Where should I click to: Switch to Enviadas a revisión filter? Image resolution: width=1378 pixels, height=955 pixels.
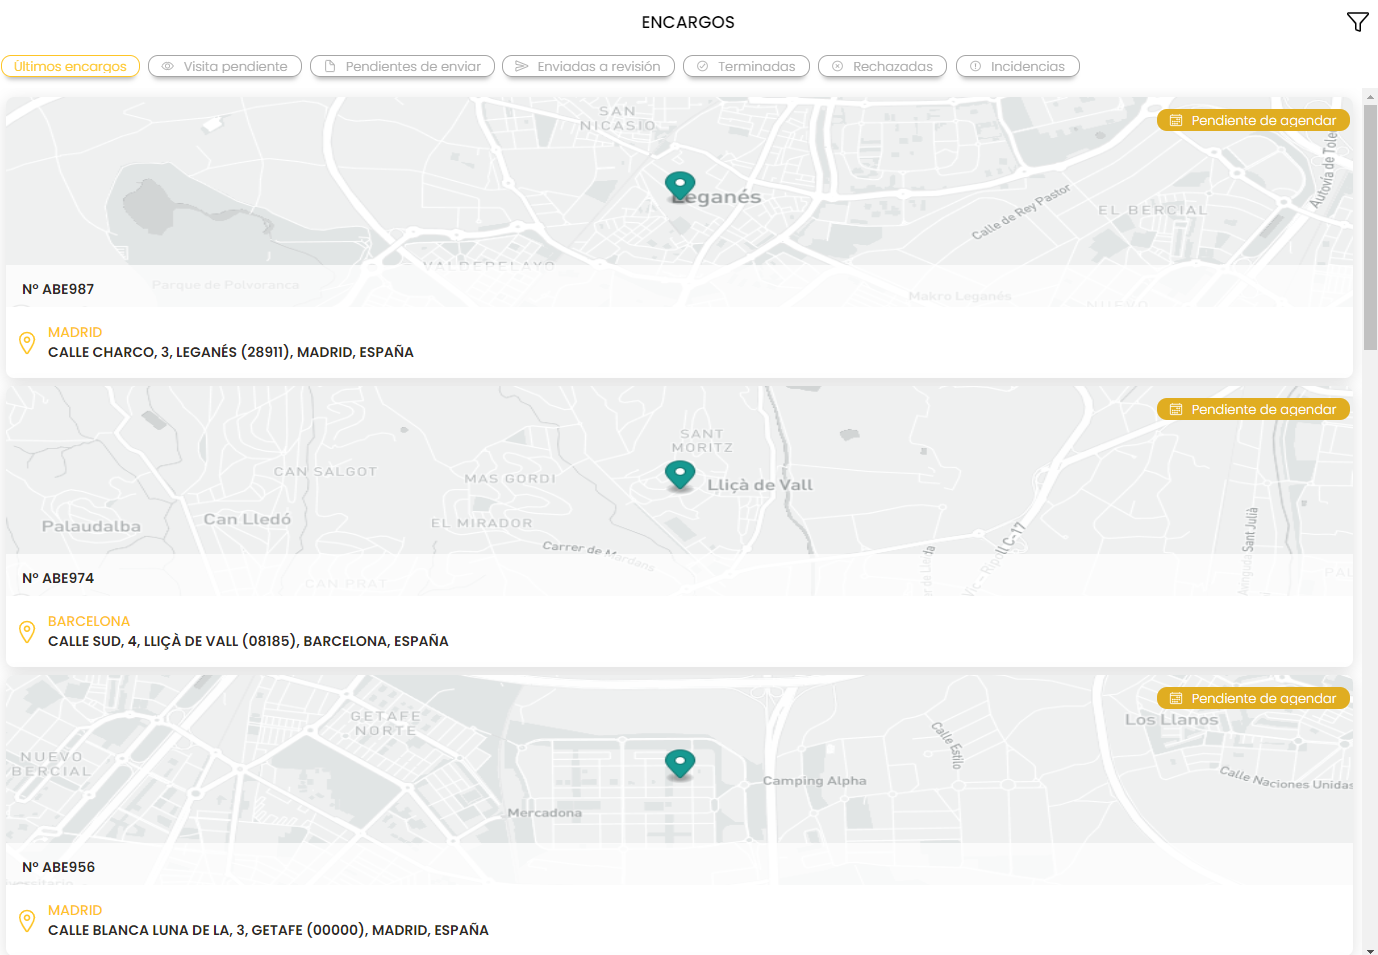[588, 66]
